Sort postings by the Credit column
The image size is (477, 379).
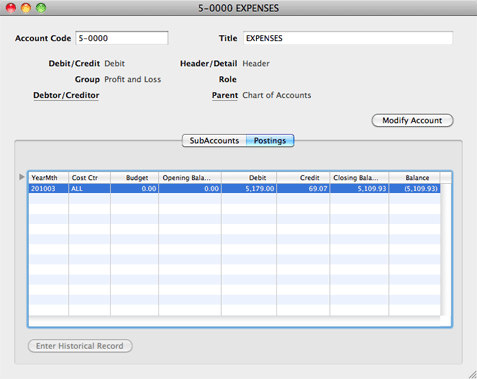pos(303,178)
